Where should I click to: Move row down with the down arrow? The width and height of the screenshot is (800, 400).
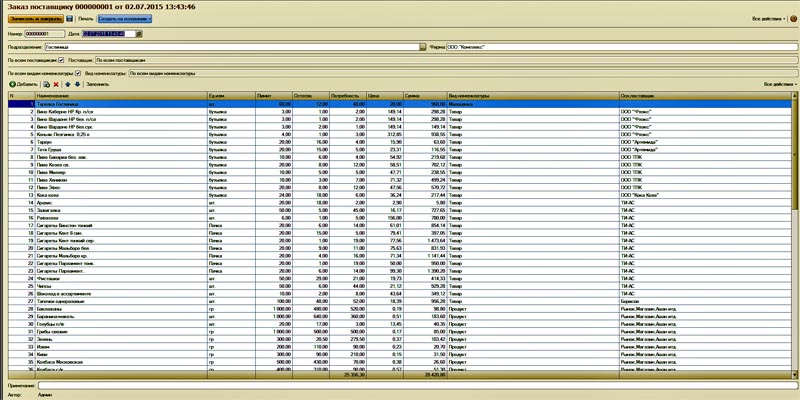click(x=77, y=84)
